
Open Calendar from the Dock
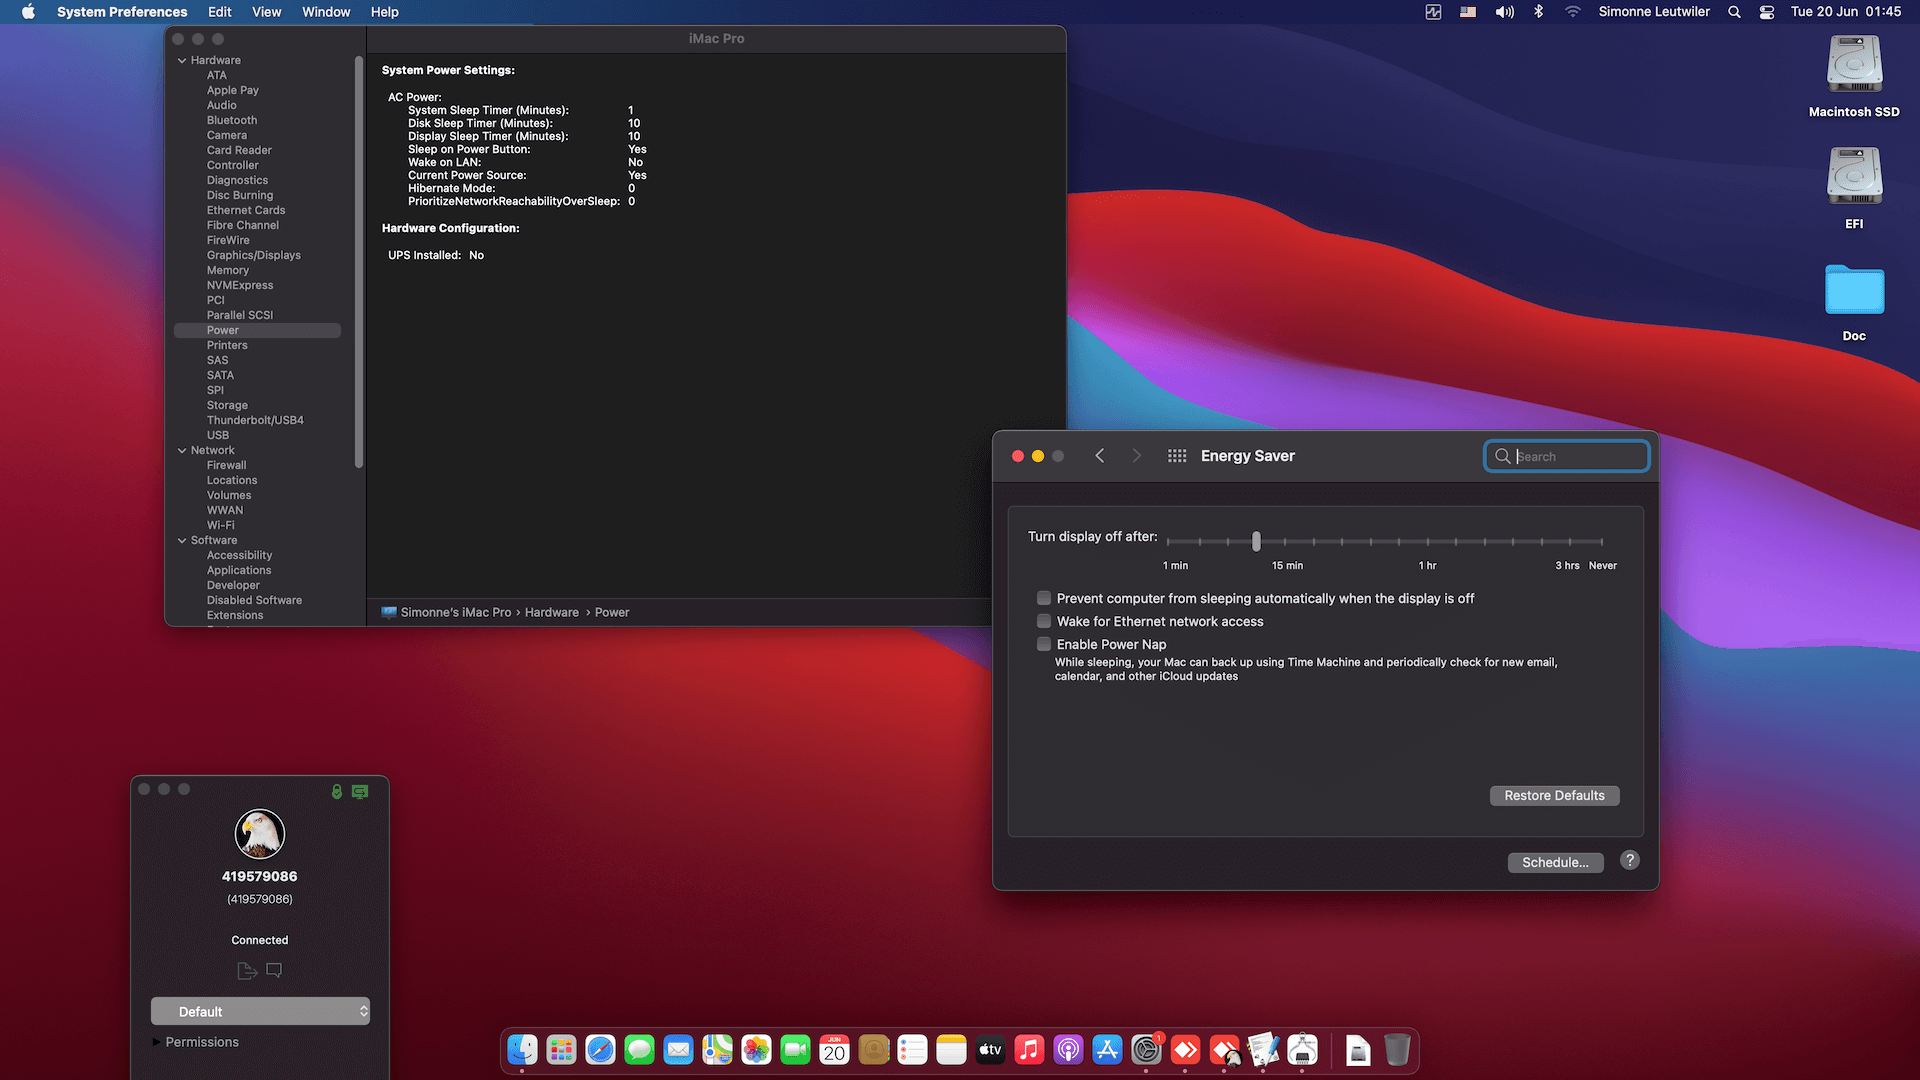click(x=834, y=1050)
